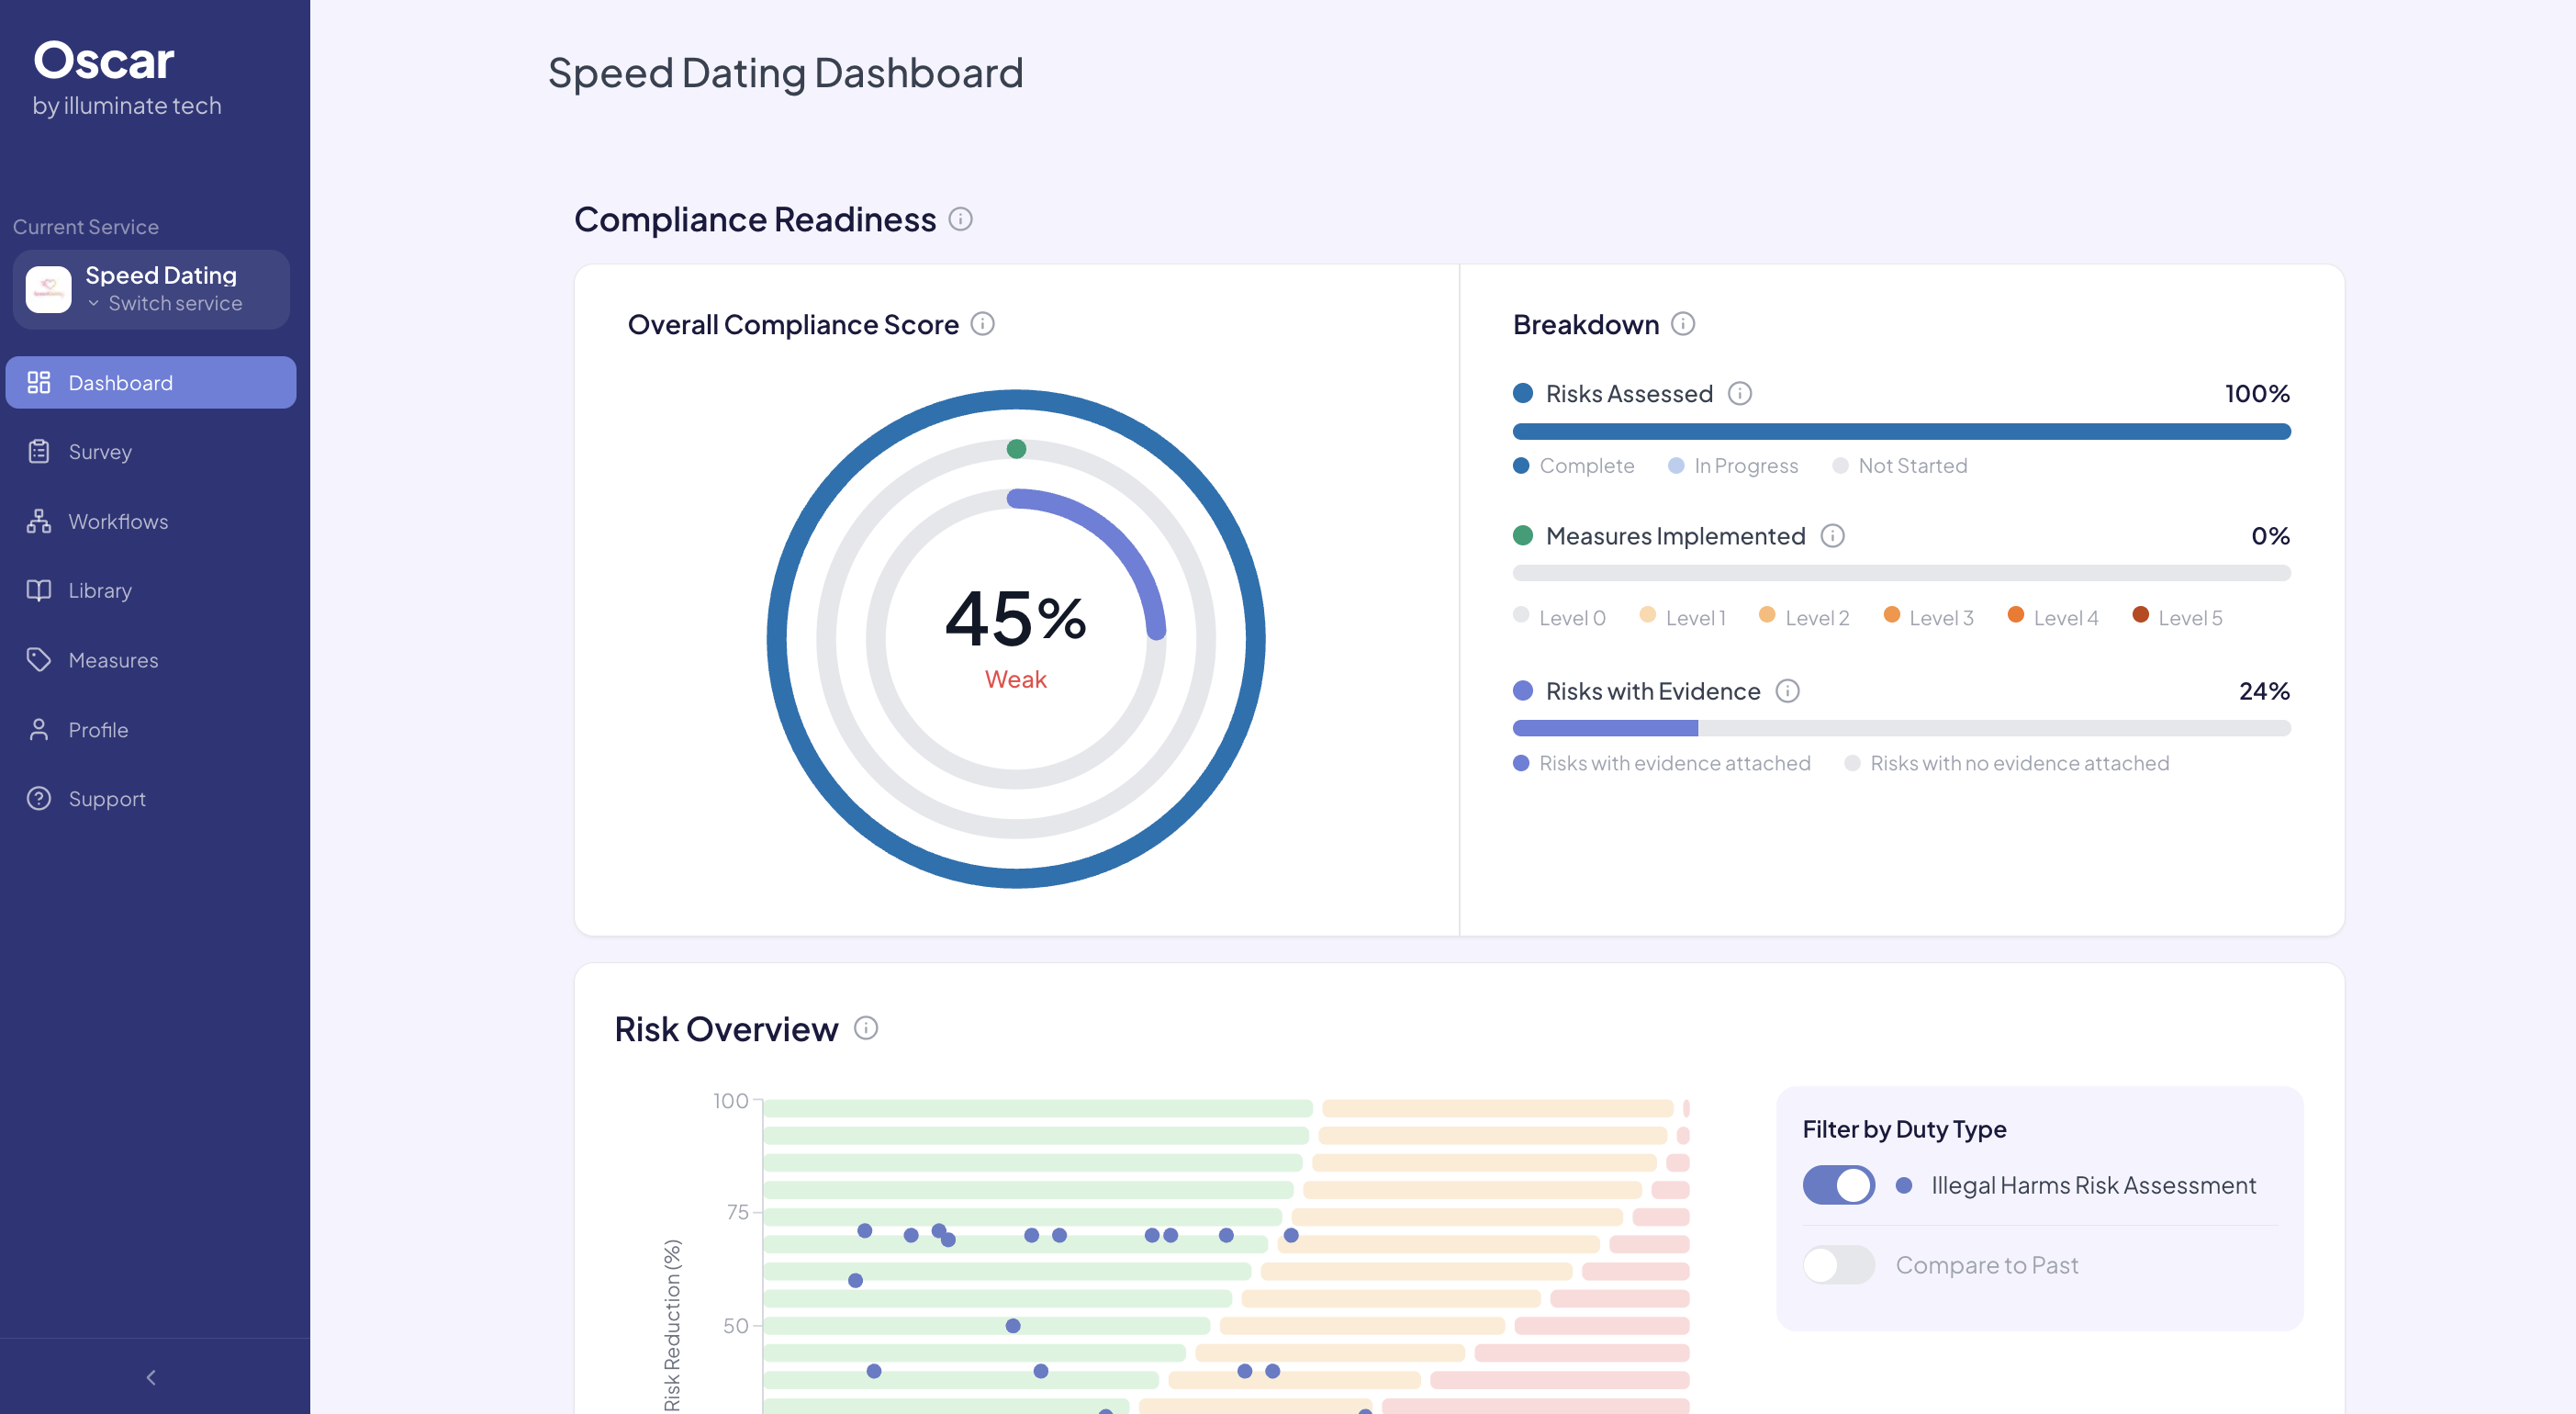Enable the Compare to Past toggle
Viewport: 2576px width, 1414px height.
[x=1838, y=1264]
